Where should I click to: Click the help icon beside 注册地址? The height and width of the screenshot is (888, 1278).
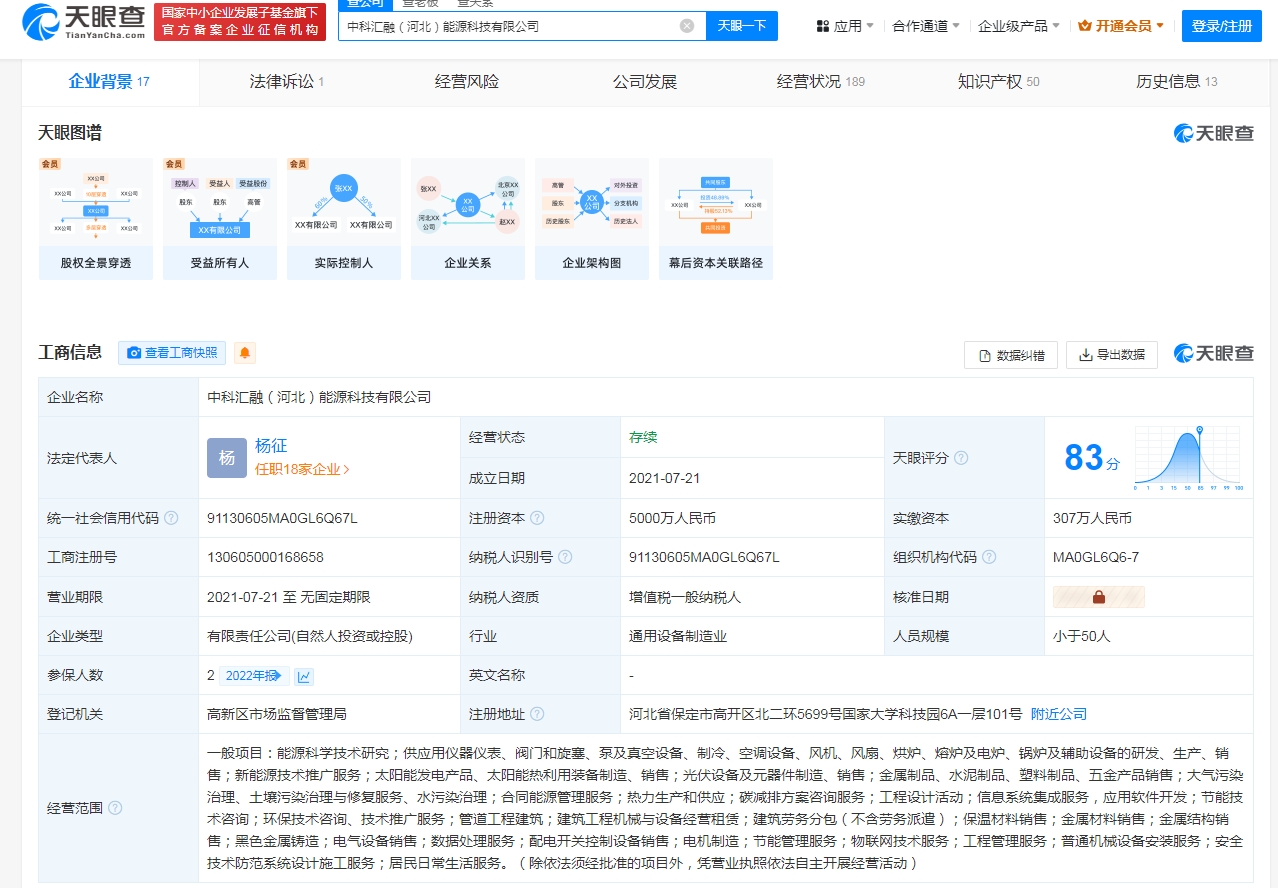coord(537,714)
